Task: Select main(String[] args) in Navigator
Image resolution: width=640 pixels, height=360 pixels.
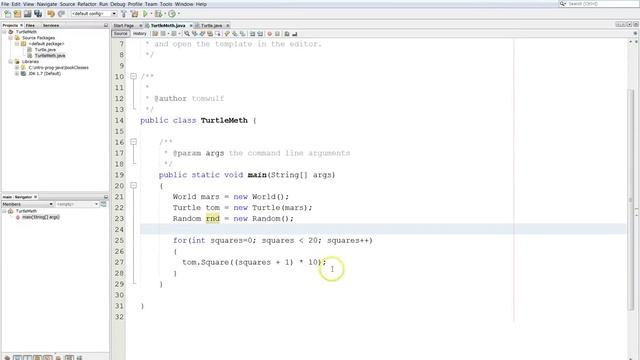Action: click(x=41, y=217)
